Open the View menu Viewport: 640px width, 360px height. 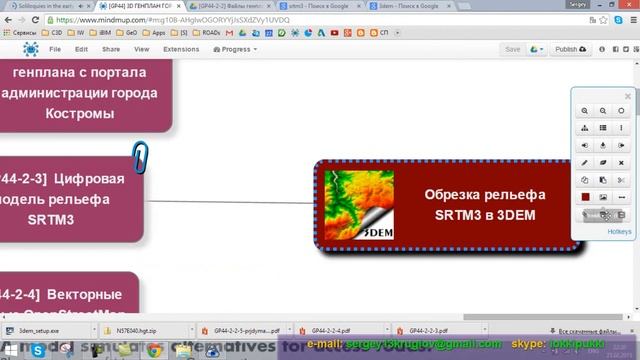(142, 49)
